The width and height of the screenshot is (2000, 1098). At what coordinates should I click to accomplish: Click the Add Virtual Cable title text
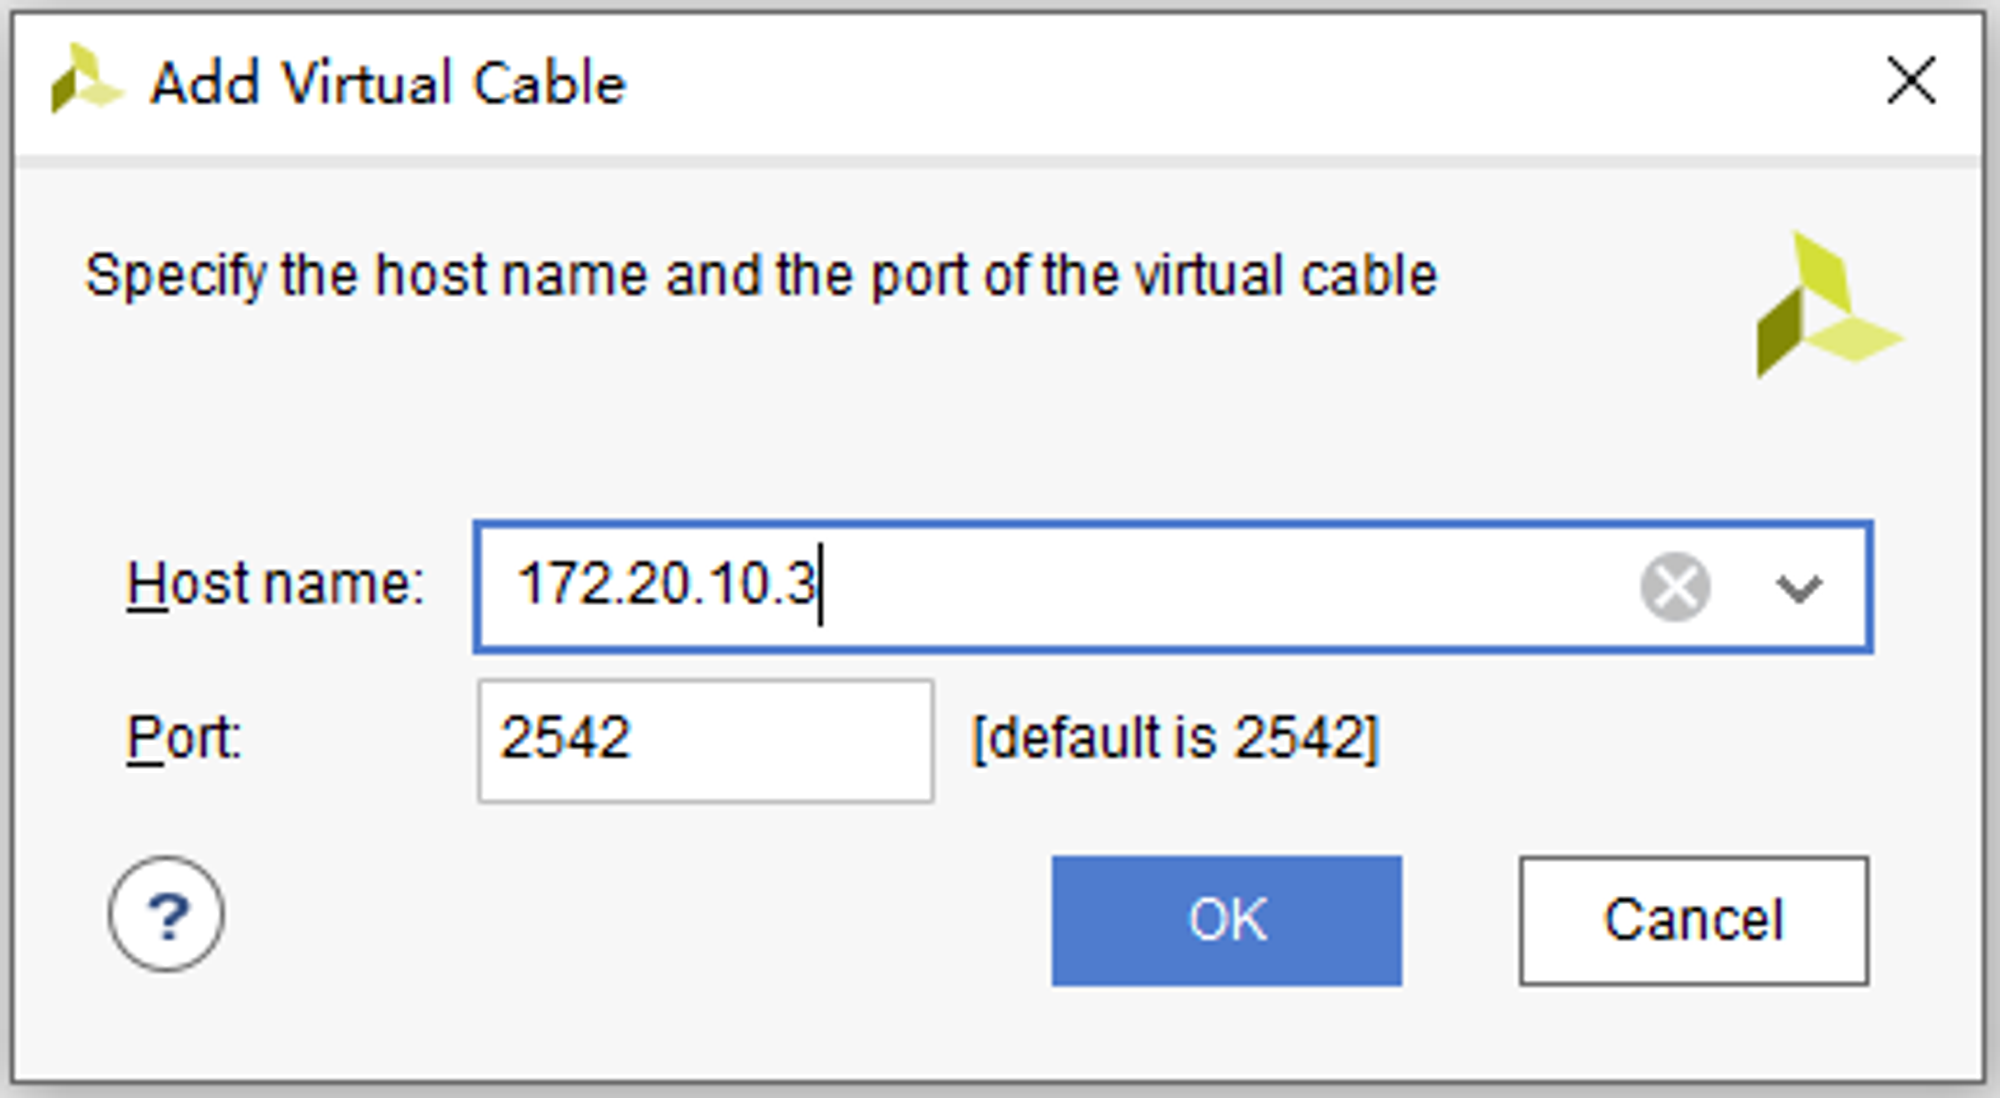[x=388, y=82]
